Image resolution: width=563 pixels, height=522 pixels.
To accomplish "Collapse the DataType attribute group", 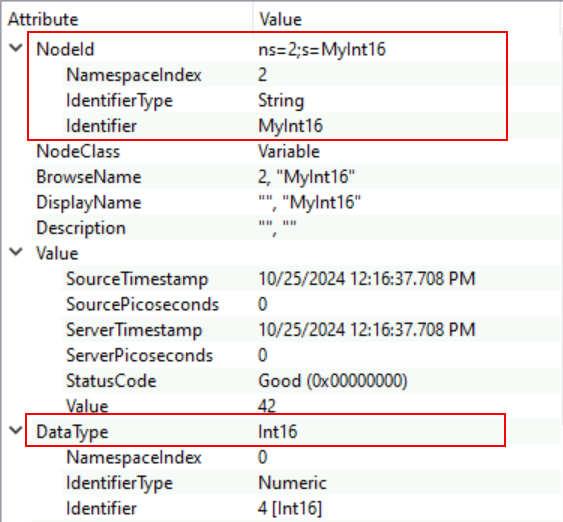I will tap(16, 430).
